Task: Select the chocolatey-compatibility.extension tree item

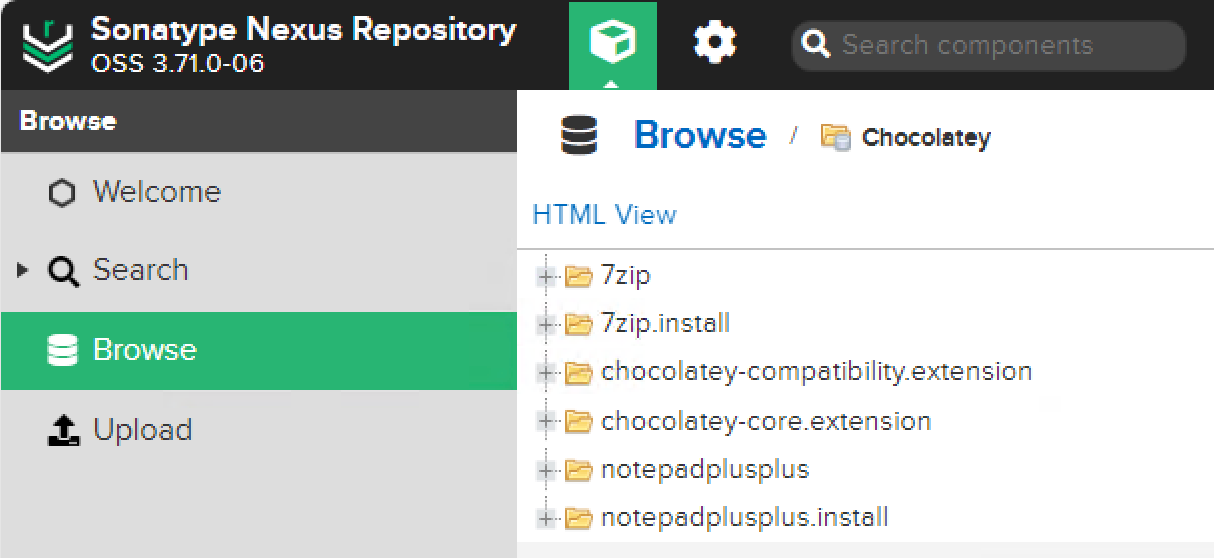Action: [816, 372]
